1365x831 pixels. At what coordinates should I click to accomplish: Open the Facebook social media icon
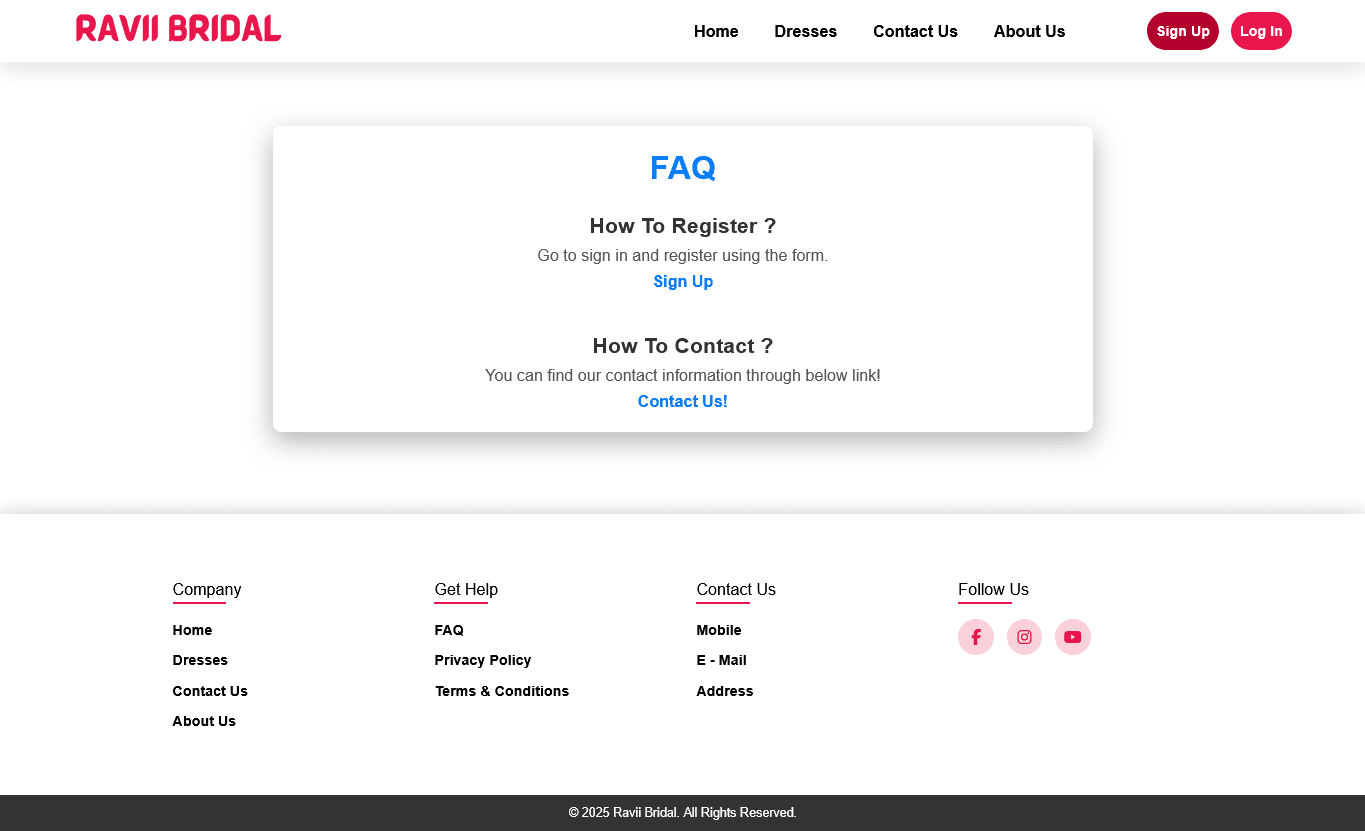[975, 637]
